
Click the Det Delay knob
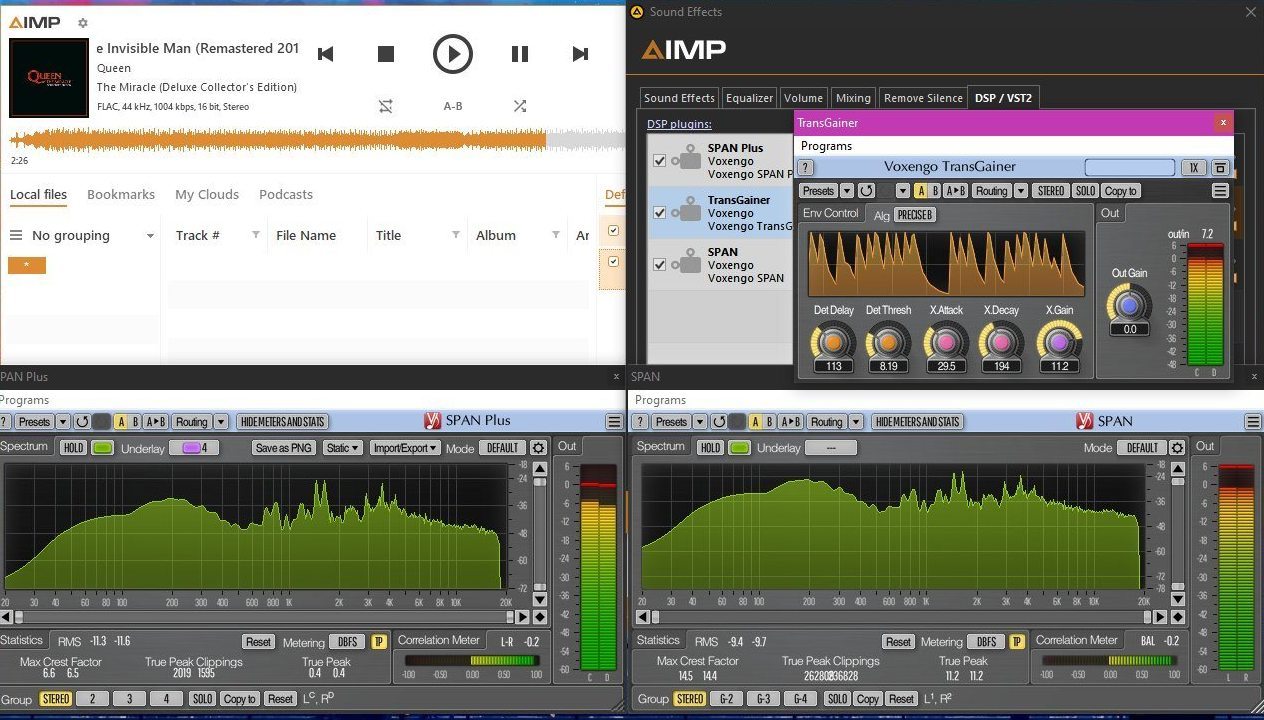[833, 342]
